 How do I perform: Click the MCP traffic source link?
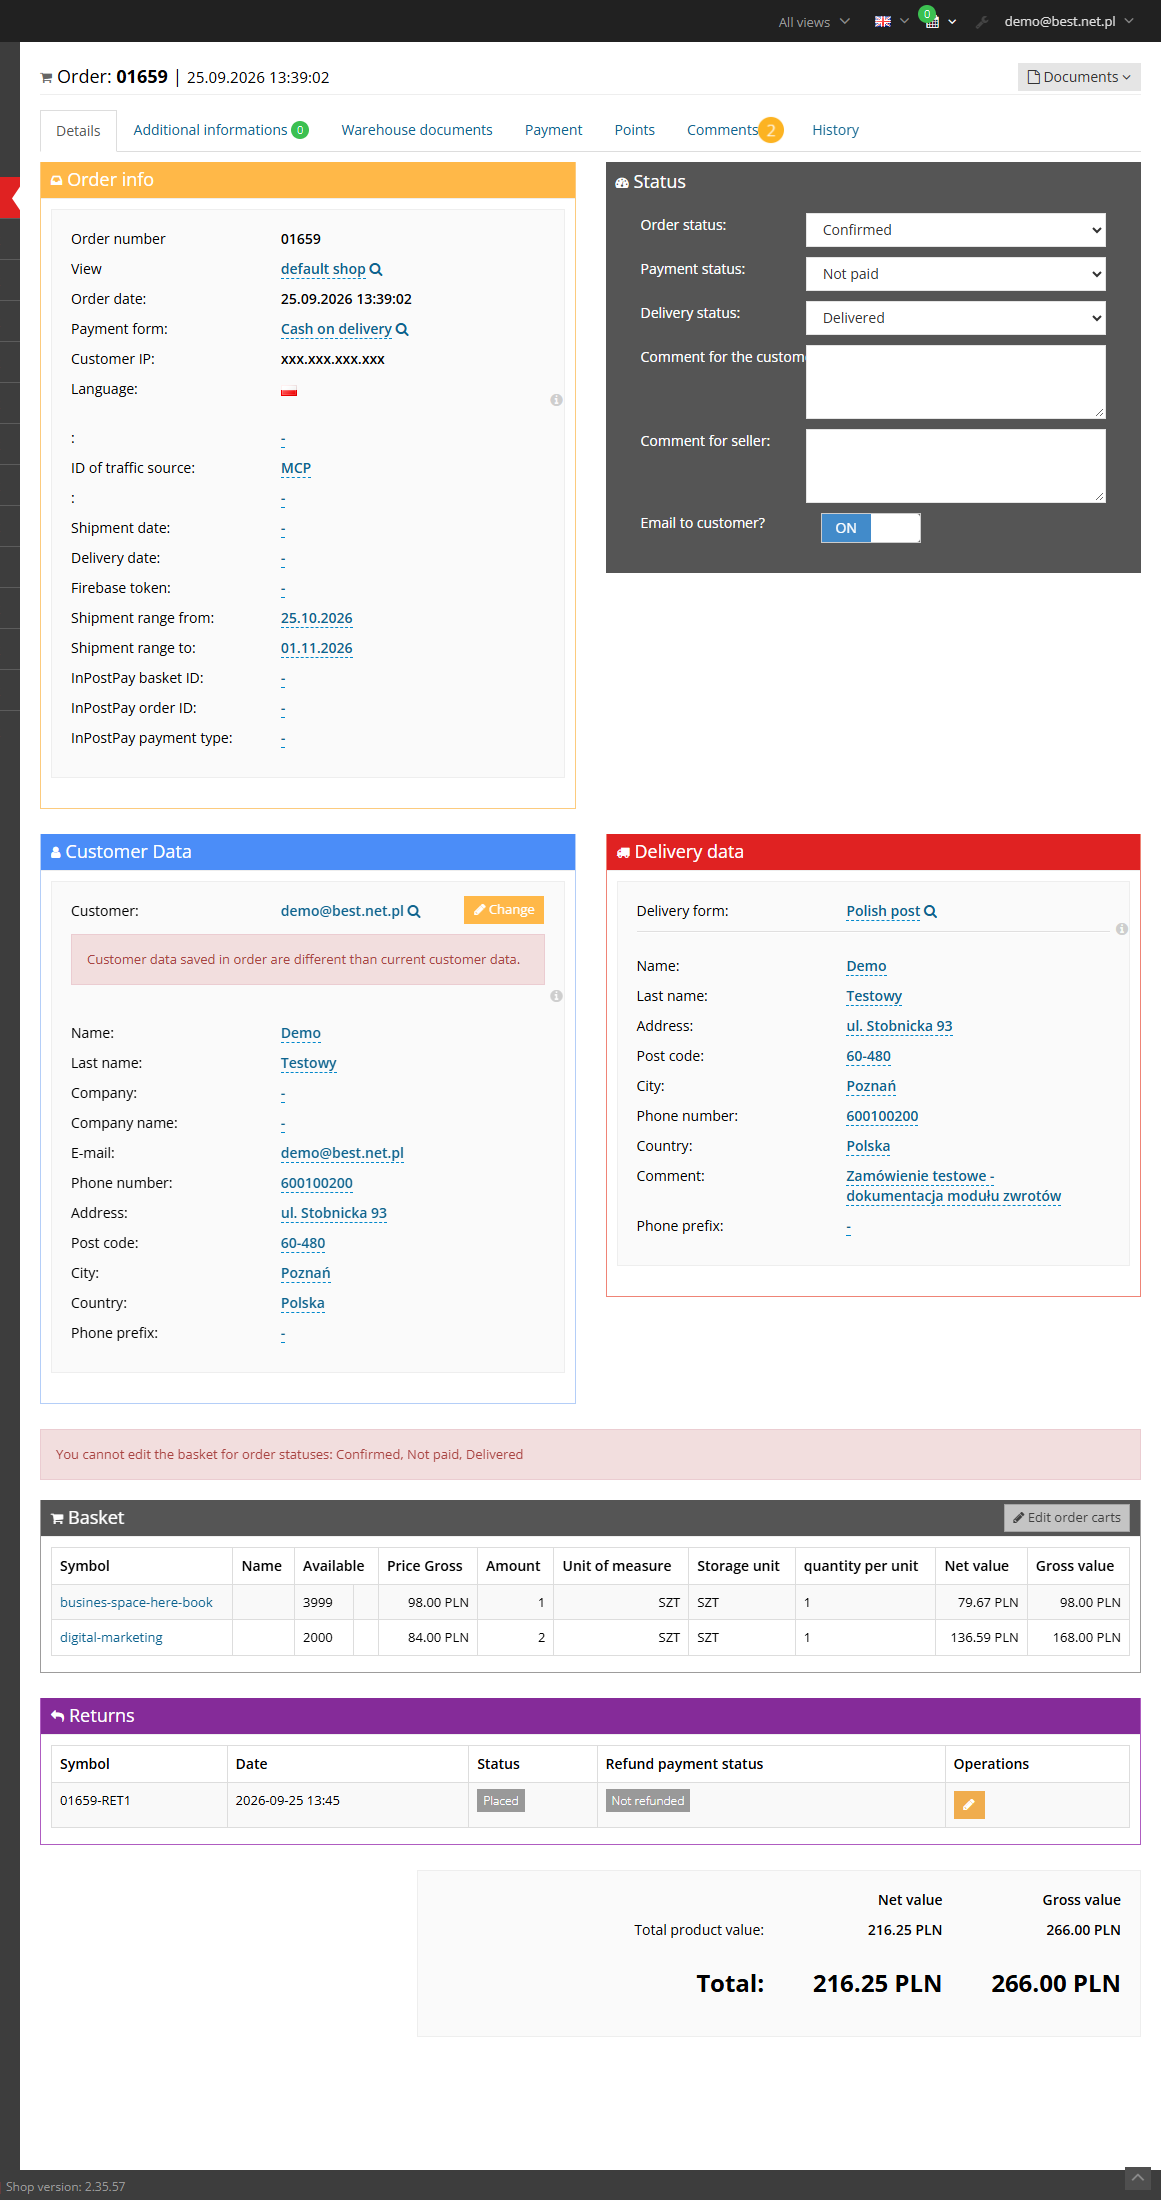click(296, 468)
